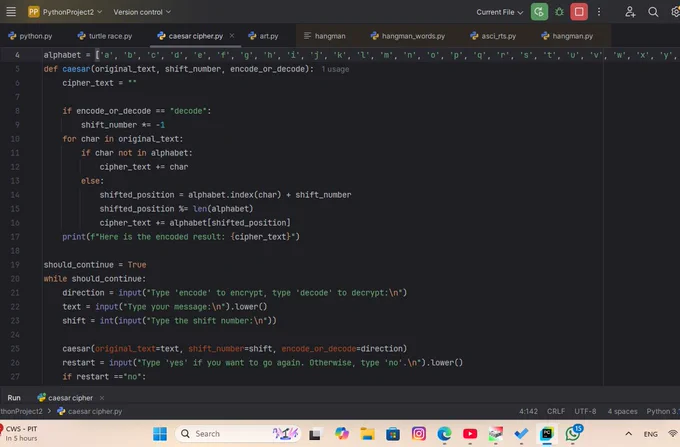The height and width of the screenshot is (447, 680).
Task: Open Search Everywhere magnifier
Action: click(653, 12)
